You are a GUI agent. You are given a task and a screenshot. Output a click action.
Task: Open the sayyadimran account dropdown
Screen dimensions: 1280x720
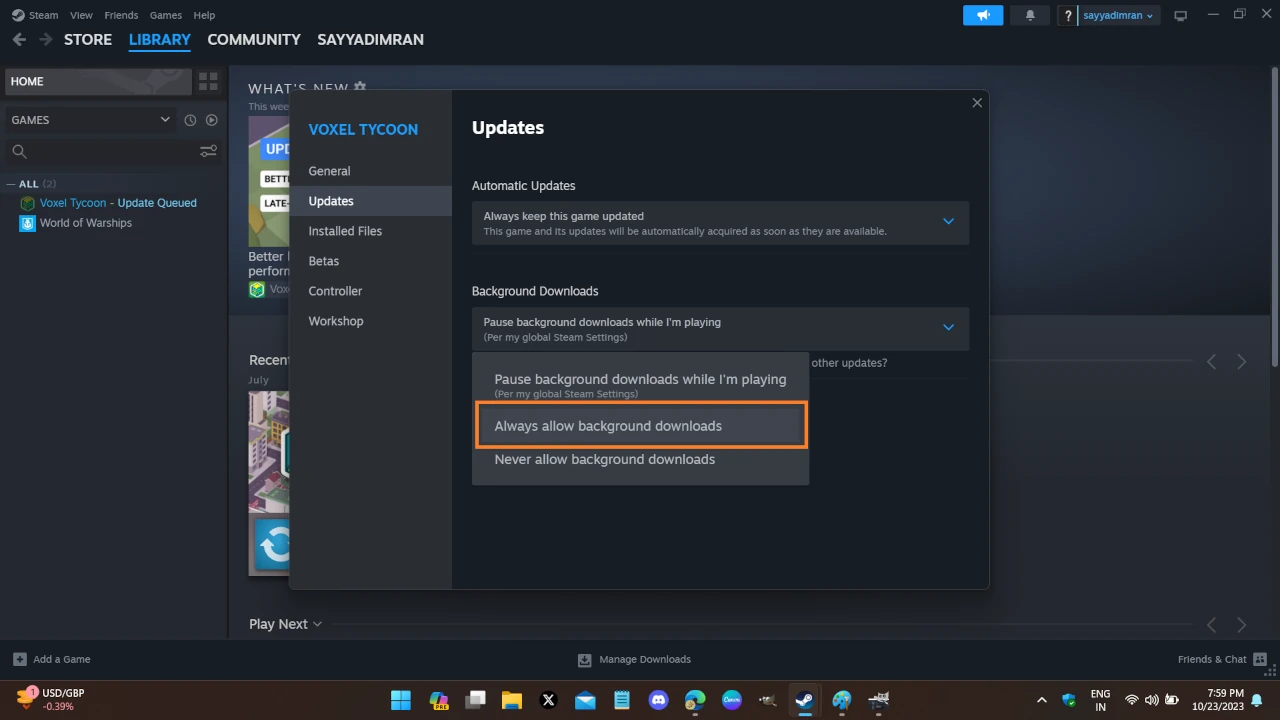click(x=1118, y=15)
